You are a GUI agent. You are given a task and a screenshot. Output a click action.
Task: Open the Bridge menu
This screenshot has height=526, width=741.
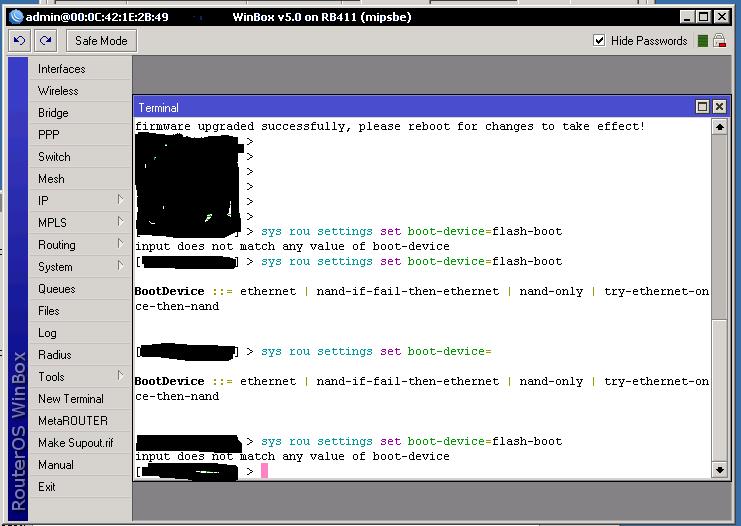coord(80,113)
